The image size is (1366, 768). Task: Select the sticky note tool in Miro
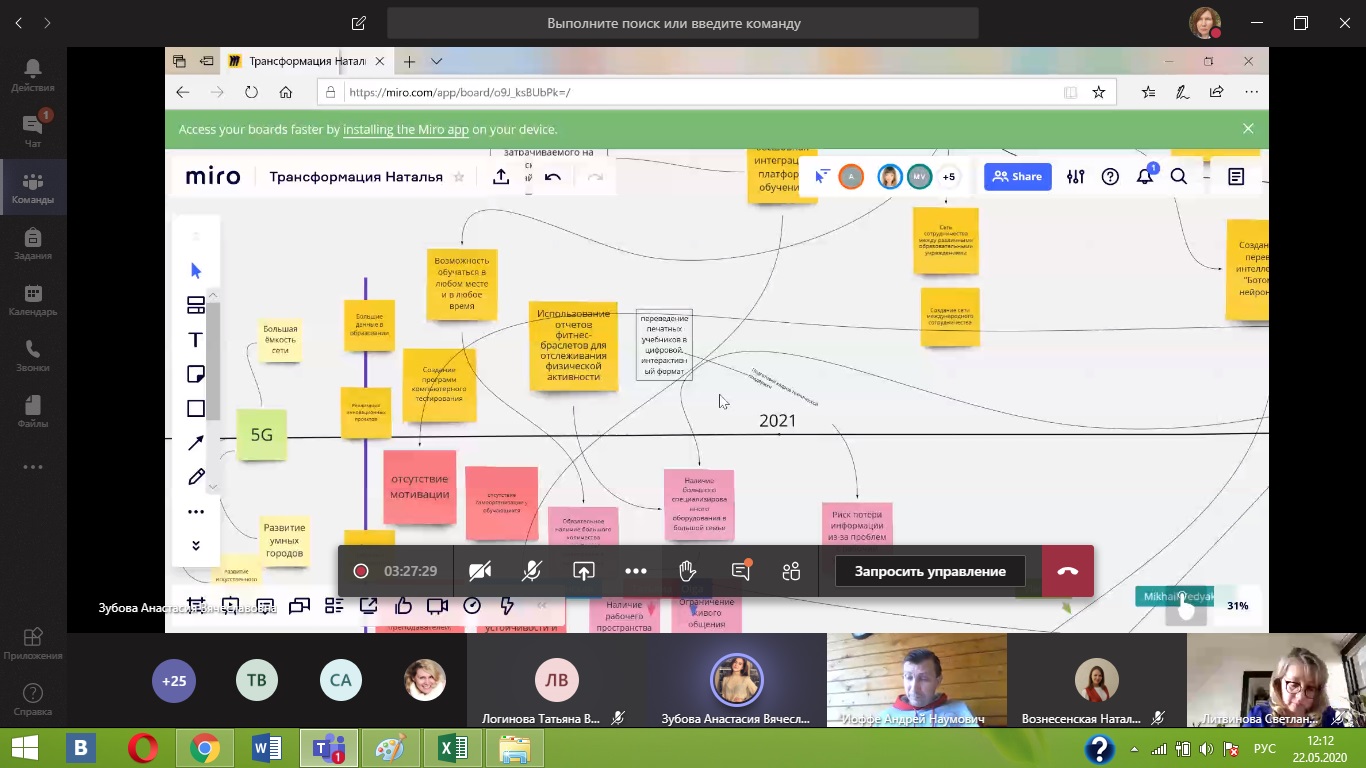[196, 374]
